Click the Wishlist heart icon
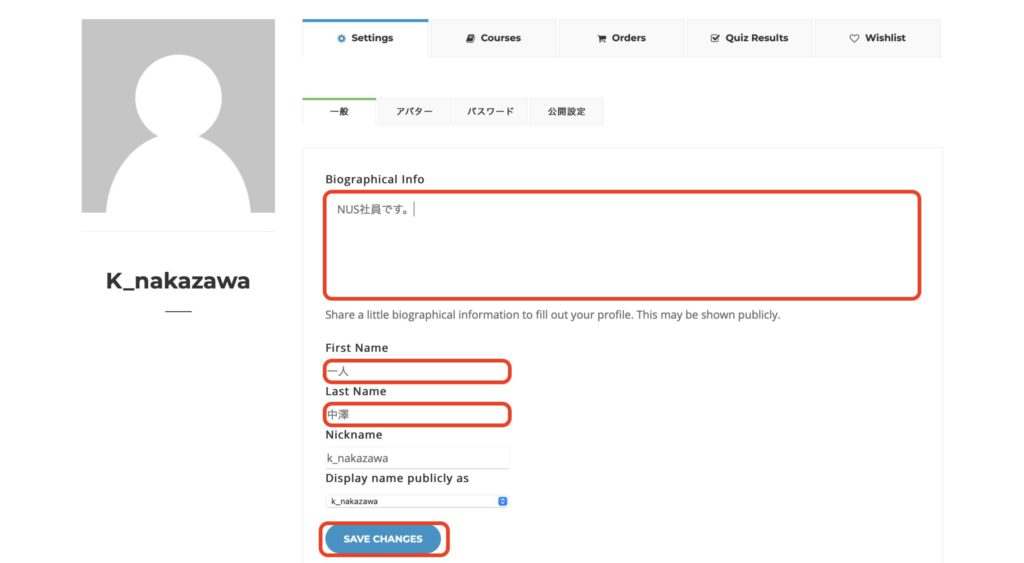 pyautogui.click(x=854, y=39)
